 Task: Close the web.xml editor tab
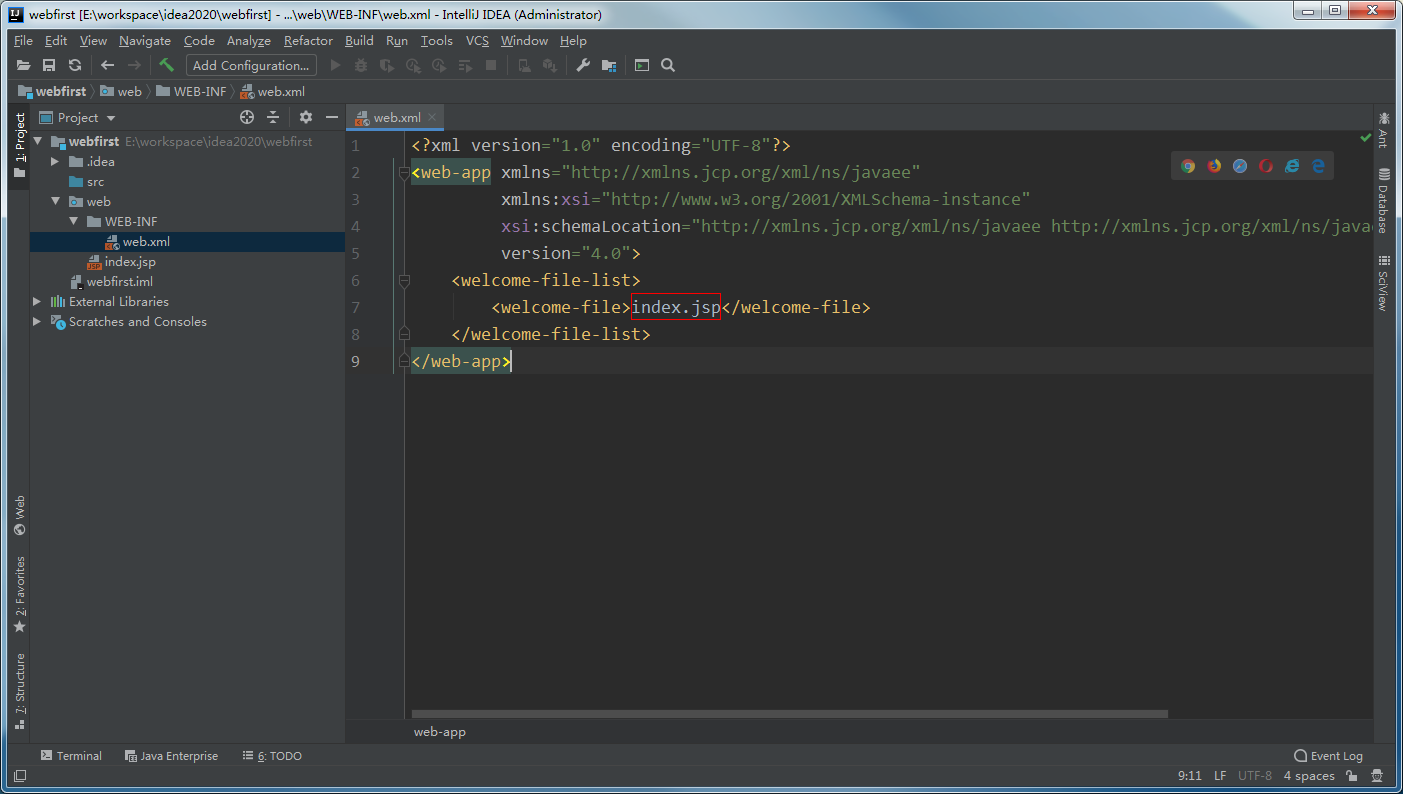click(x=433, y=118)
